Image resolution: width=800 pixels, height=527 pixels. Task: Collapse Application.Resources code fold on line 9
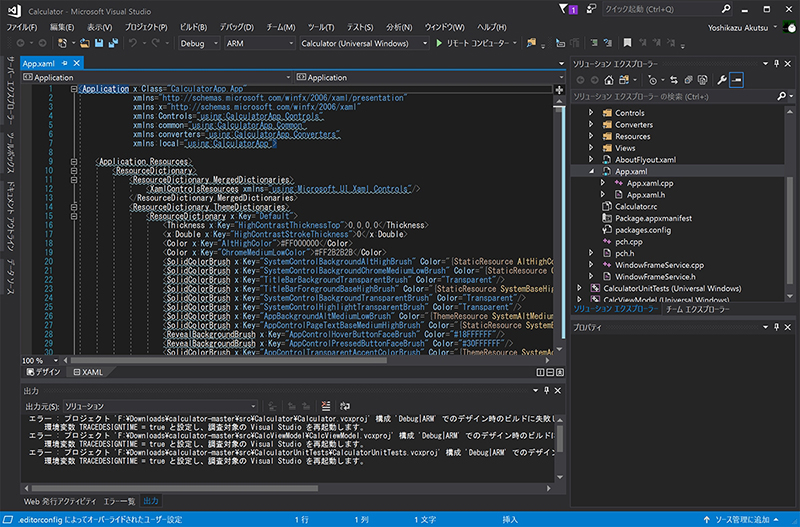[x=74, y=162]
